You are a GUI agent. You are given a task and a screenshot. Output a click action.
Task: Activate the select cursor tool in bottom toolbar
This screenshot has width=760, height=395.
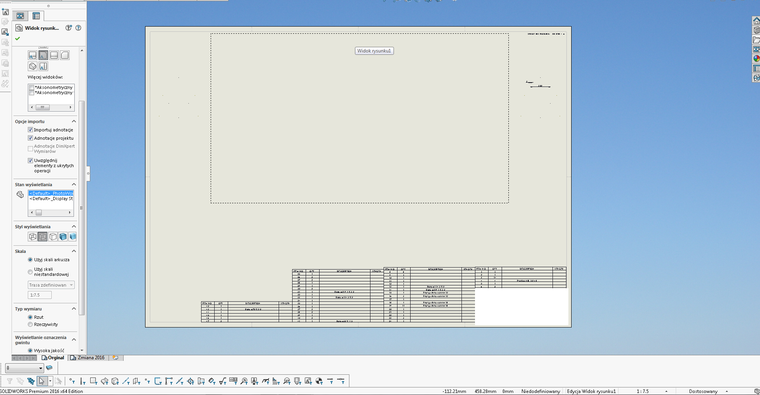pos(42,381)
